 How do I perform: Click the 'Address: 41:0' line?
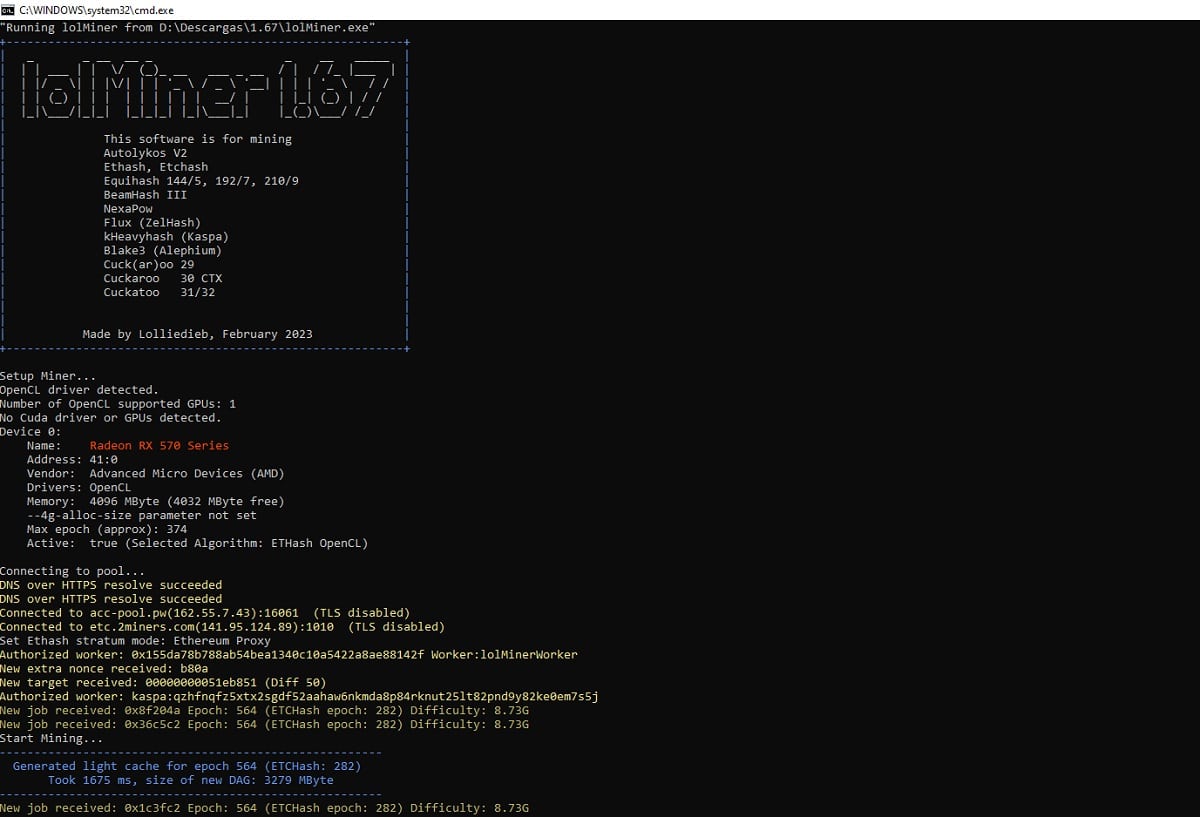point(72,460)
